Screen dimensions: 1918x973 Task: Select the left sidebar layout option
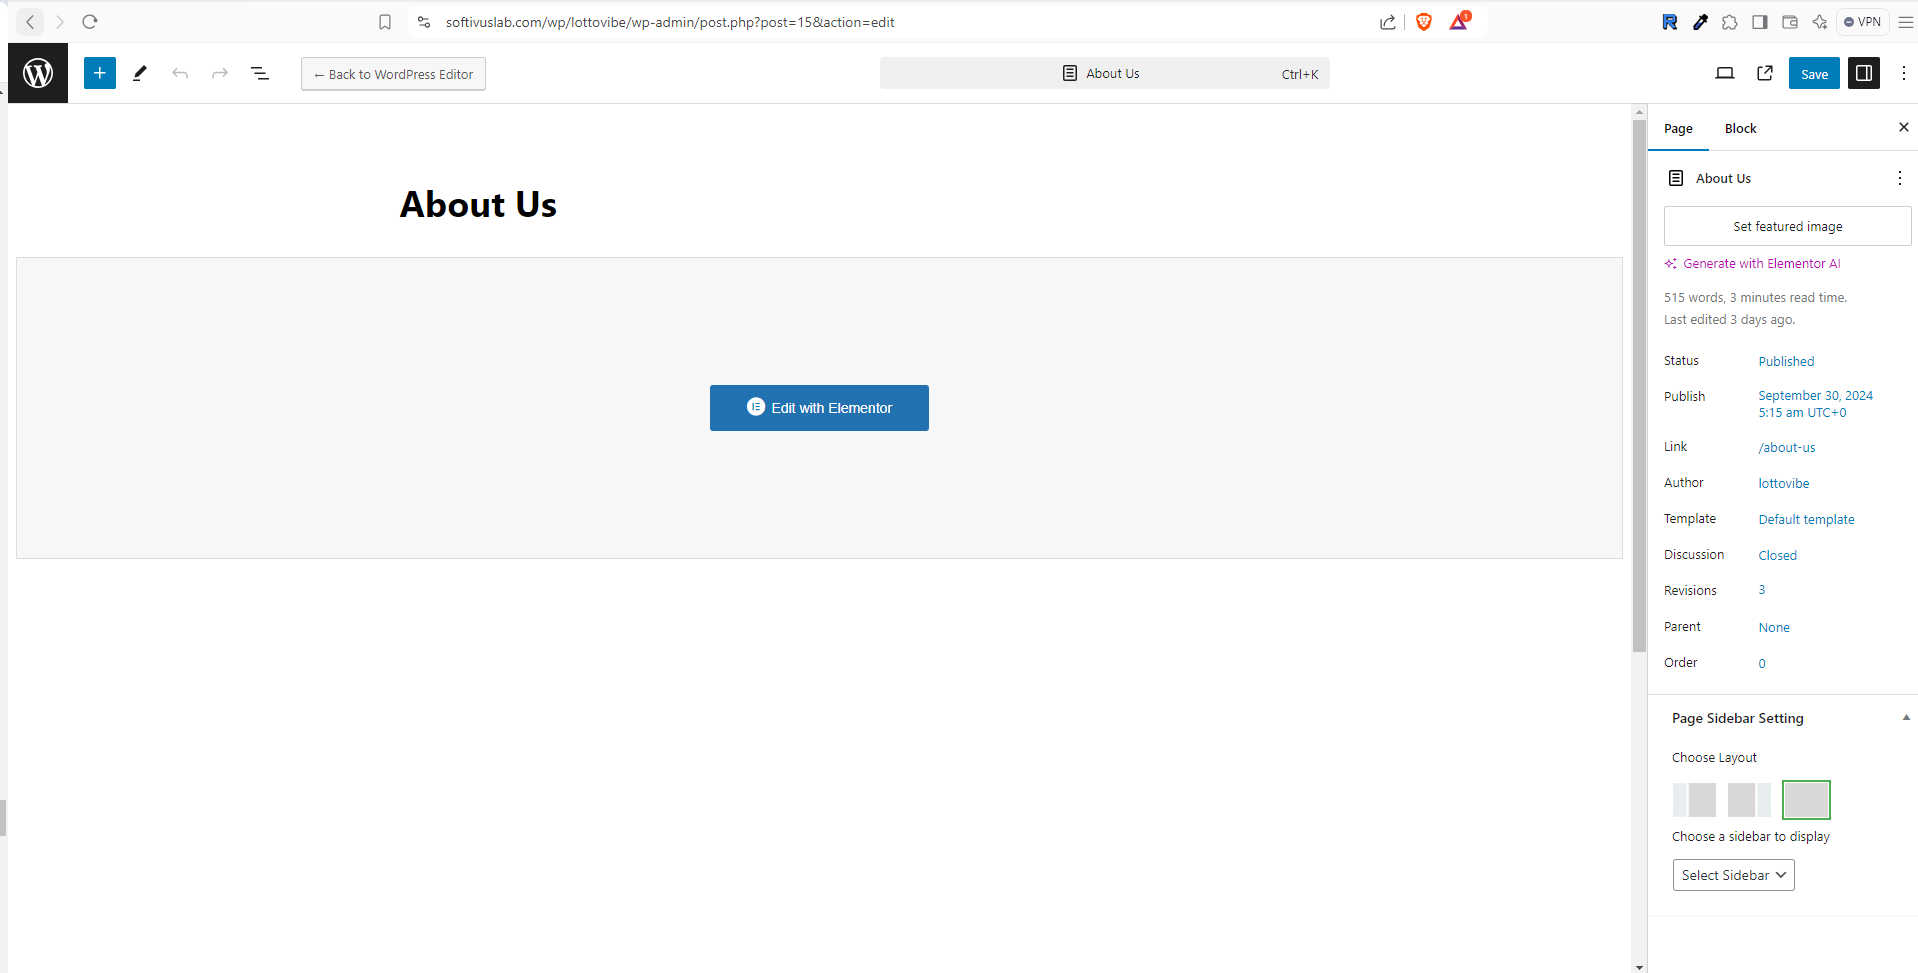pyautogui.click(x=1694, y=800)
